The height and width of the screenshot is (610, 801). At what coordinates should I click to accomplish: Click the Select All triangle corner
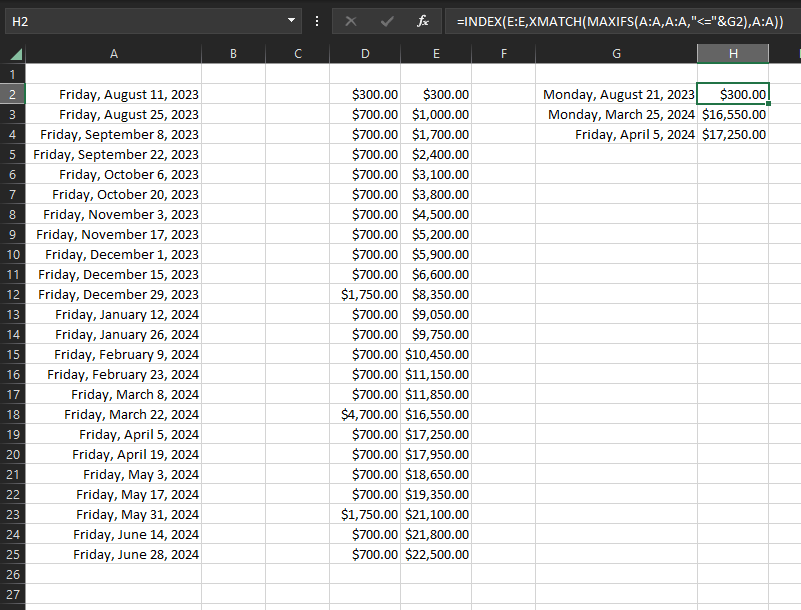(16, 54)
